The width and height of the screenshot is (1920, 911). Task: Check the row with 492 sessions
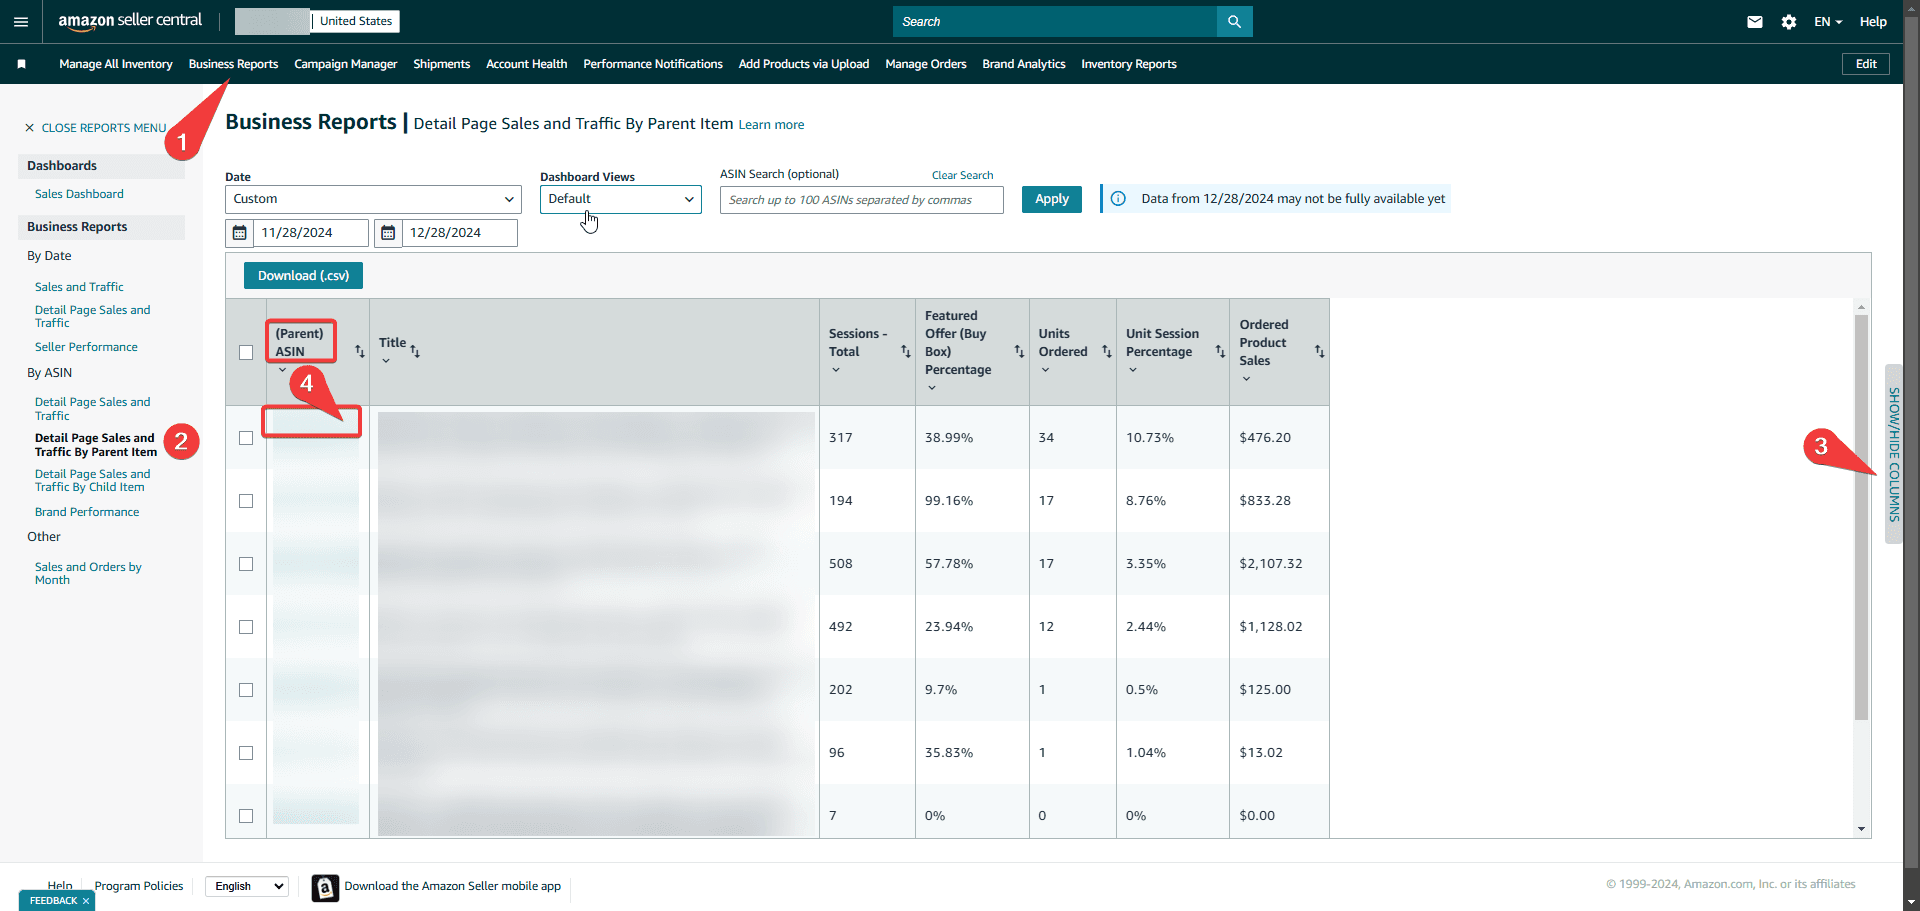click(x=246, y=627)
